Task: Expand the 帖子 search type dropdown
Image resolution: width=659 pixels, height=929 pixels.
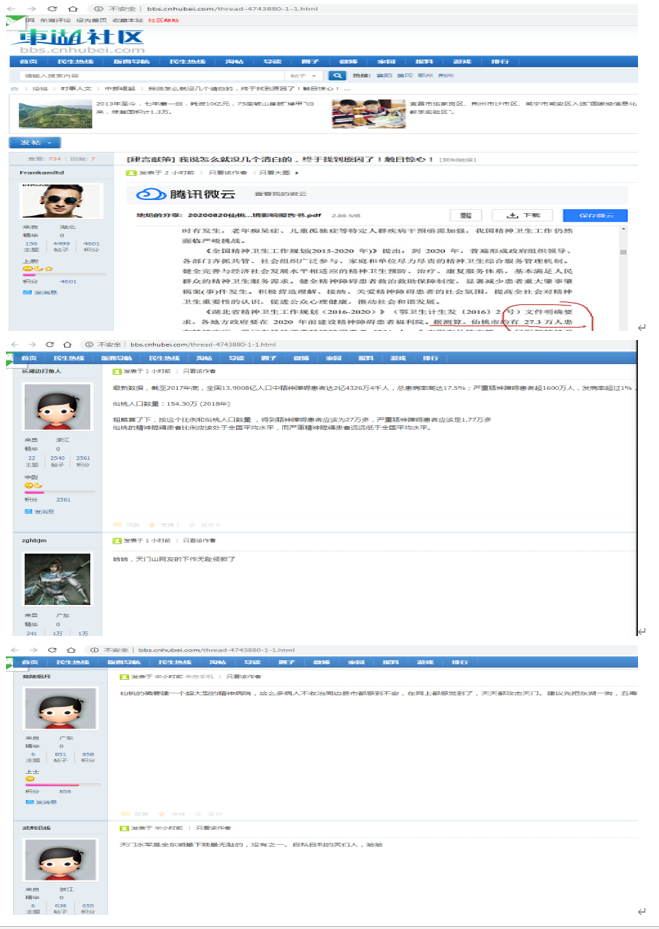Action: click(x=305, y=76)
